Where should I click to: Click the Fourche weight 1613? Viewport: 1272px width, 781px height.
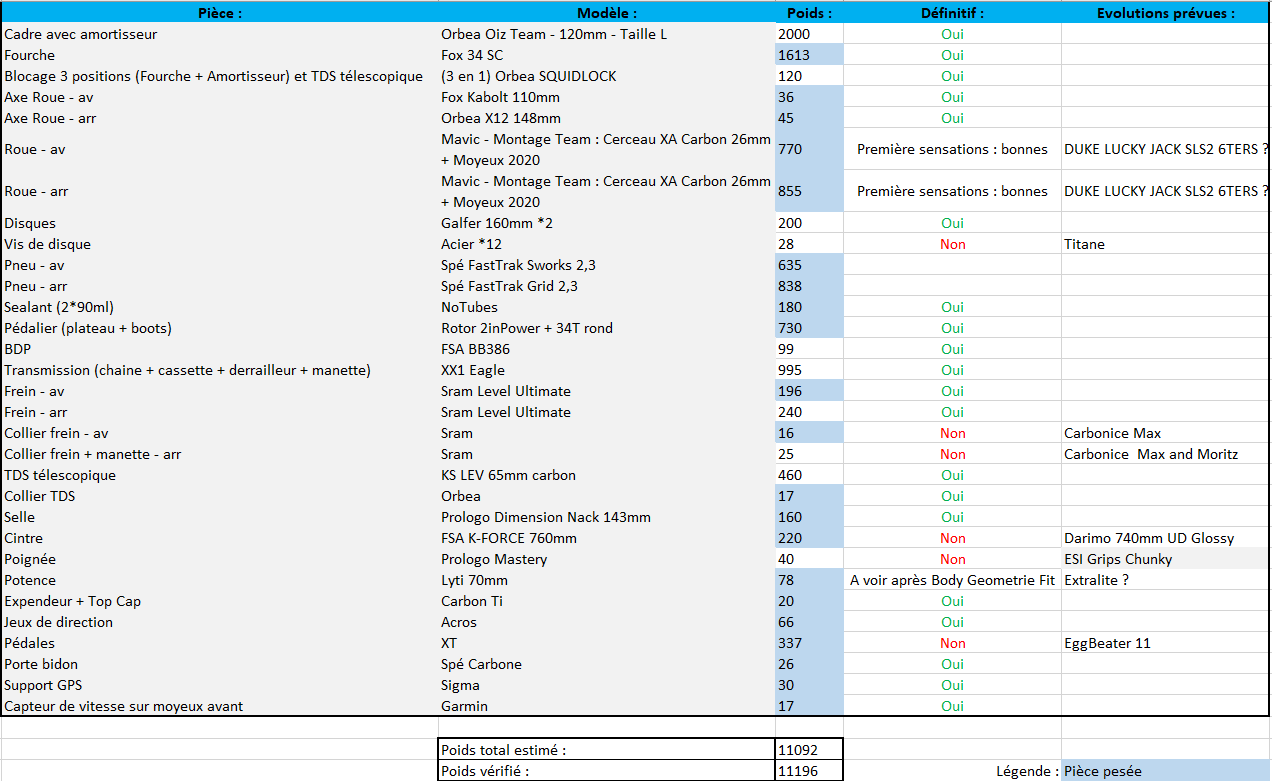pos(809,55)
